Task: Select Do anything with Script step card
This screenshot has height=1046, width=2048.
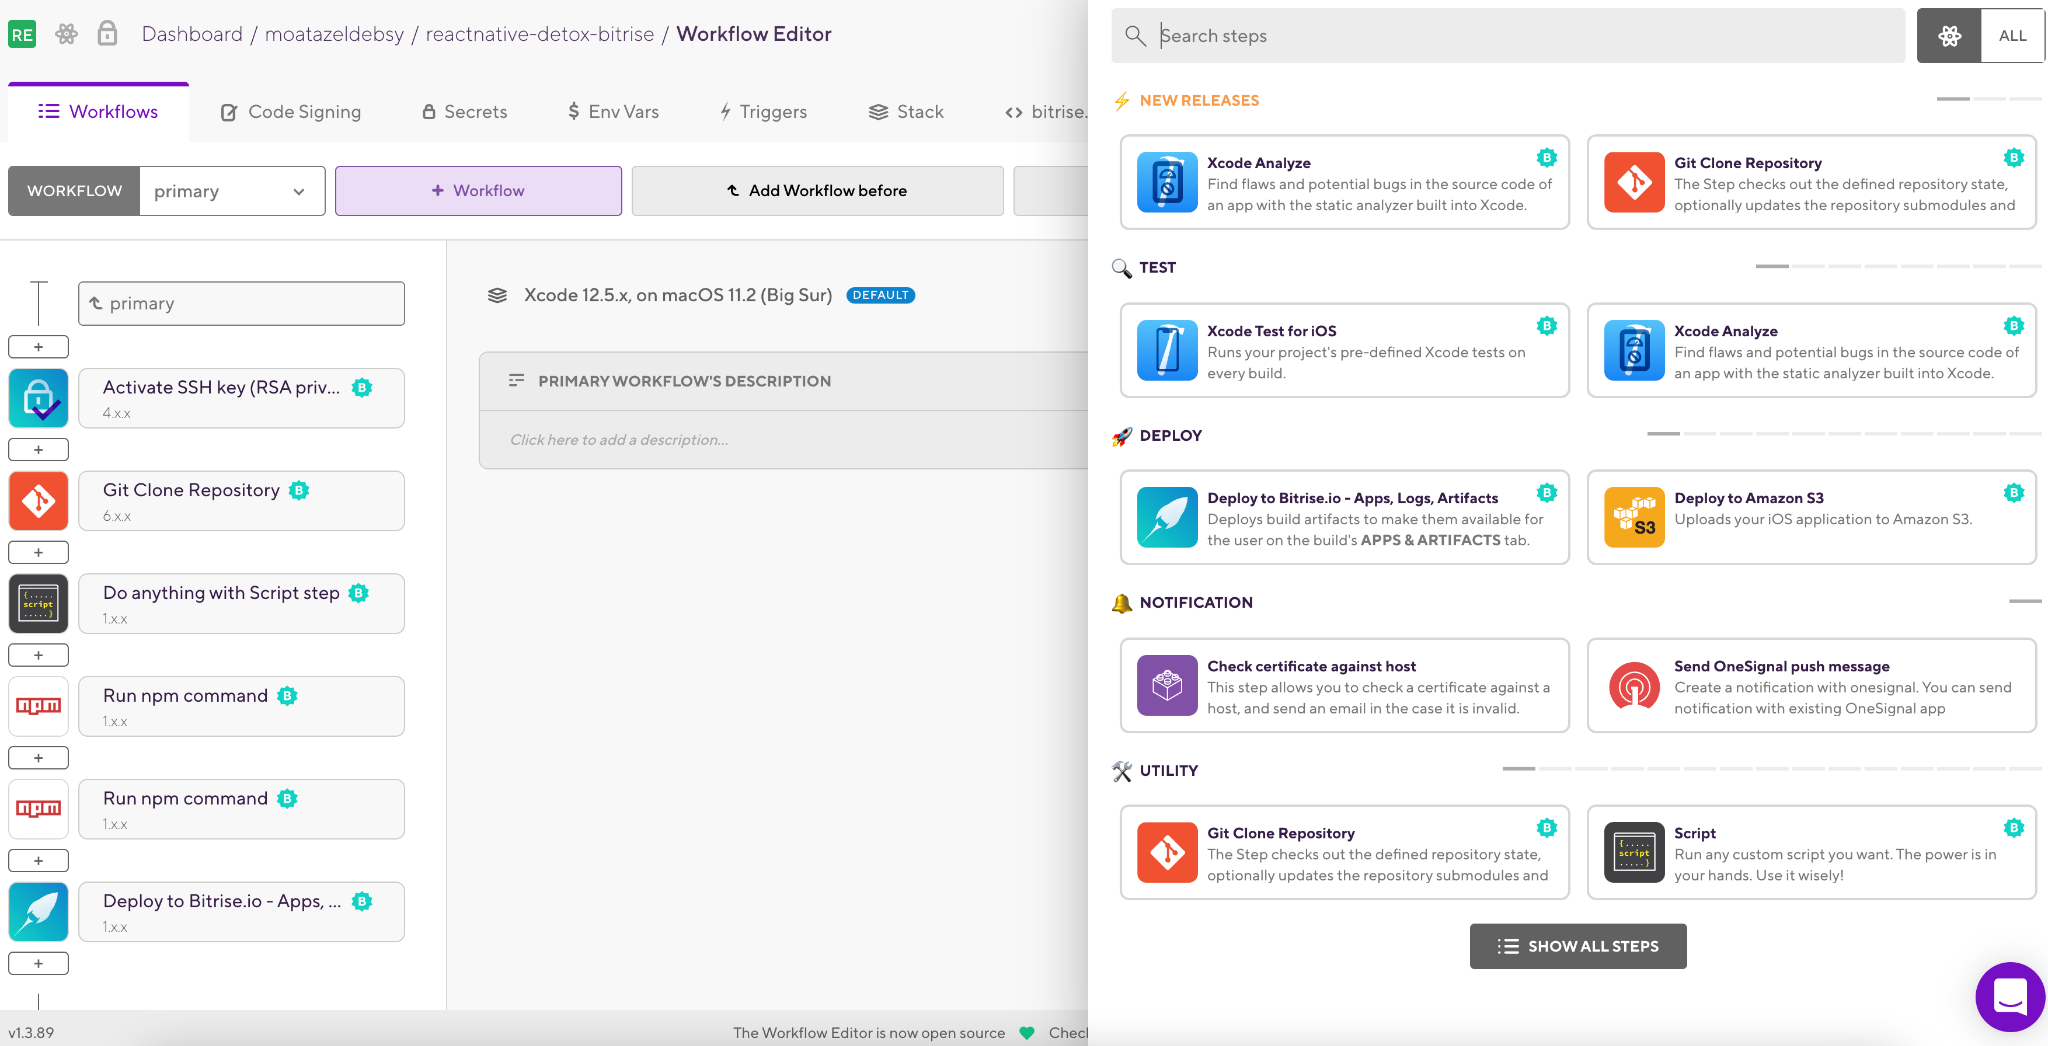Action: point(241,604)
